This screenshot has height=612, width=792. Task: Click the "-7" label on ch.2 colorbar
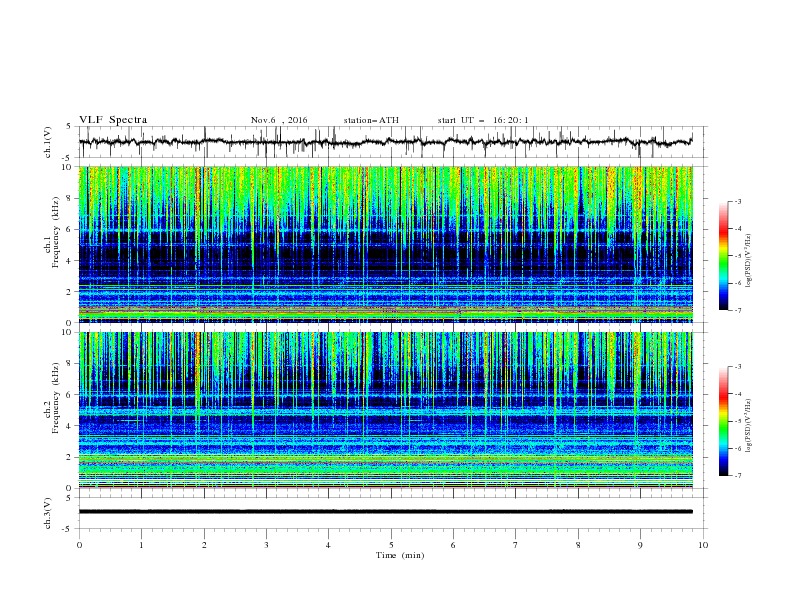(x=737, y=476)
